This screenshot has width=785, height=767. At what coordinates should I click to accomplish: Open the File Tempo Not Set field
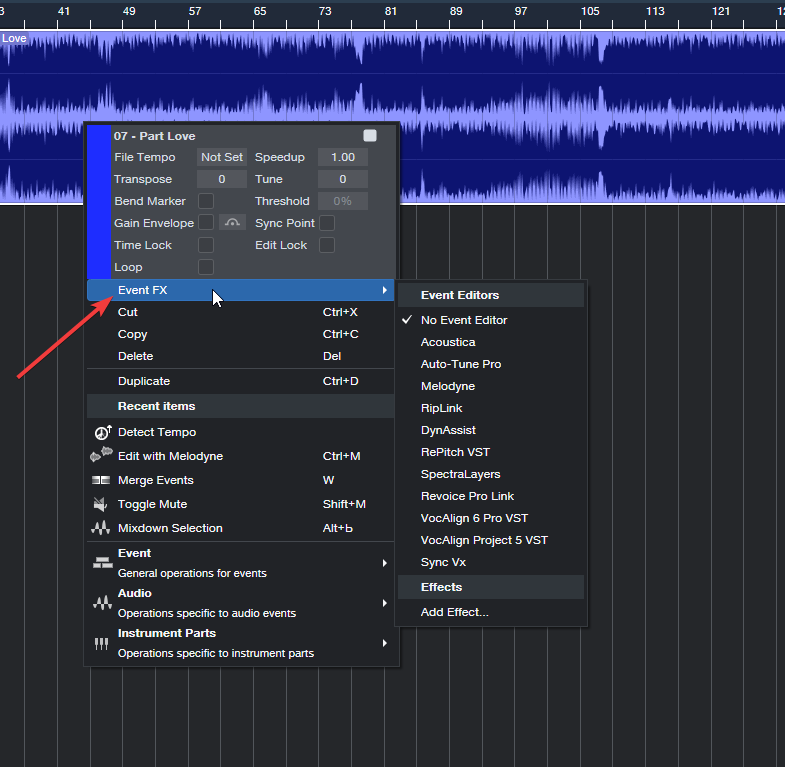222,157
